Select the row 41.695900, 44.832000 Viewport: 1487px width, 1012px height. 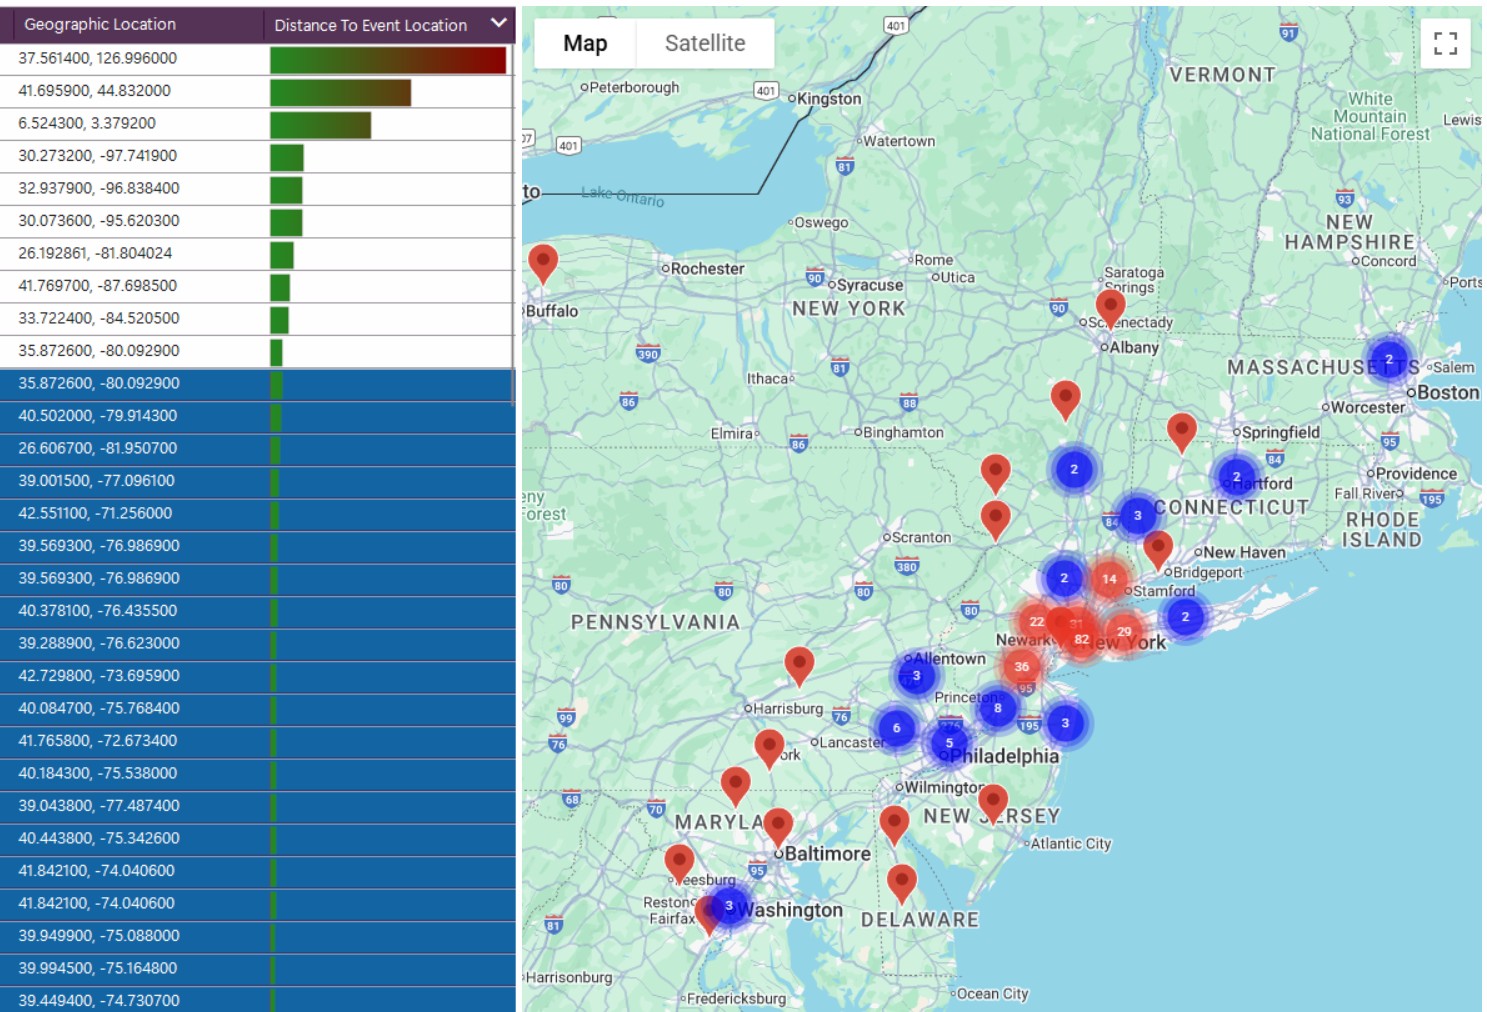[x=95, y=91]
